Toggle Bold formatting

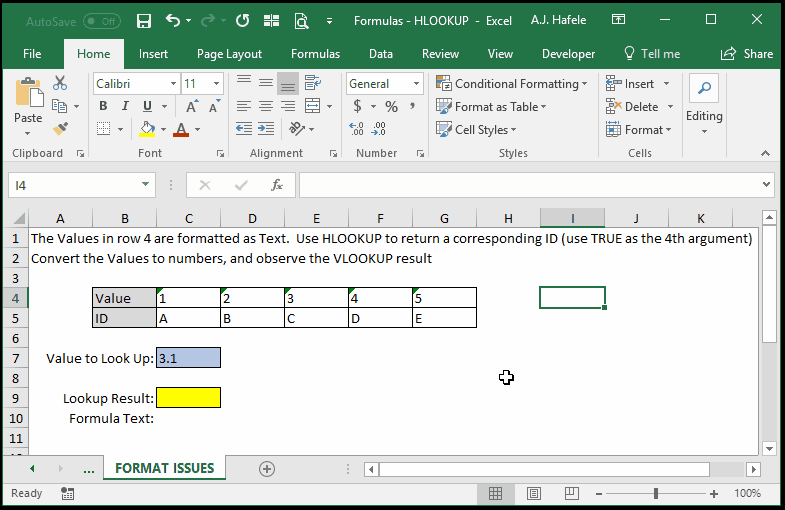click(103, 106)
